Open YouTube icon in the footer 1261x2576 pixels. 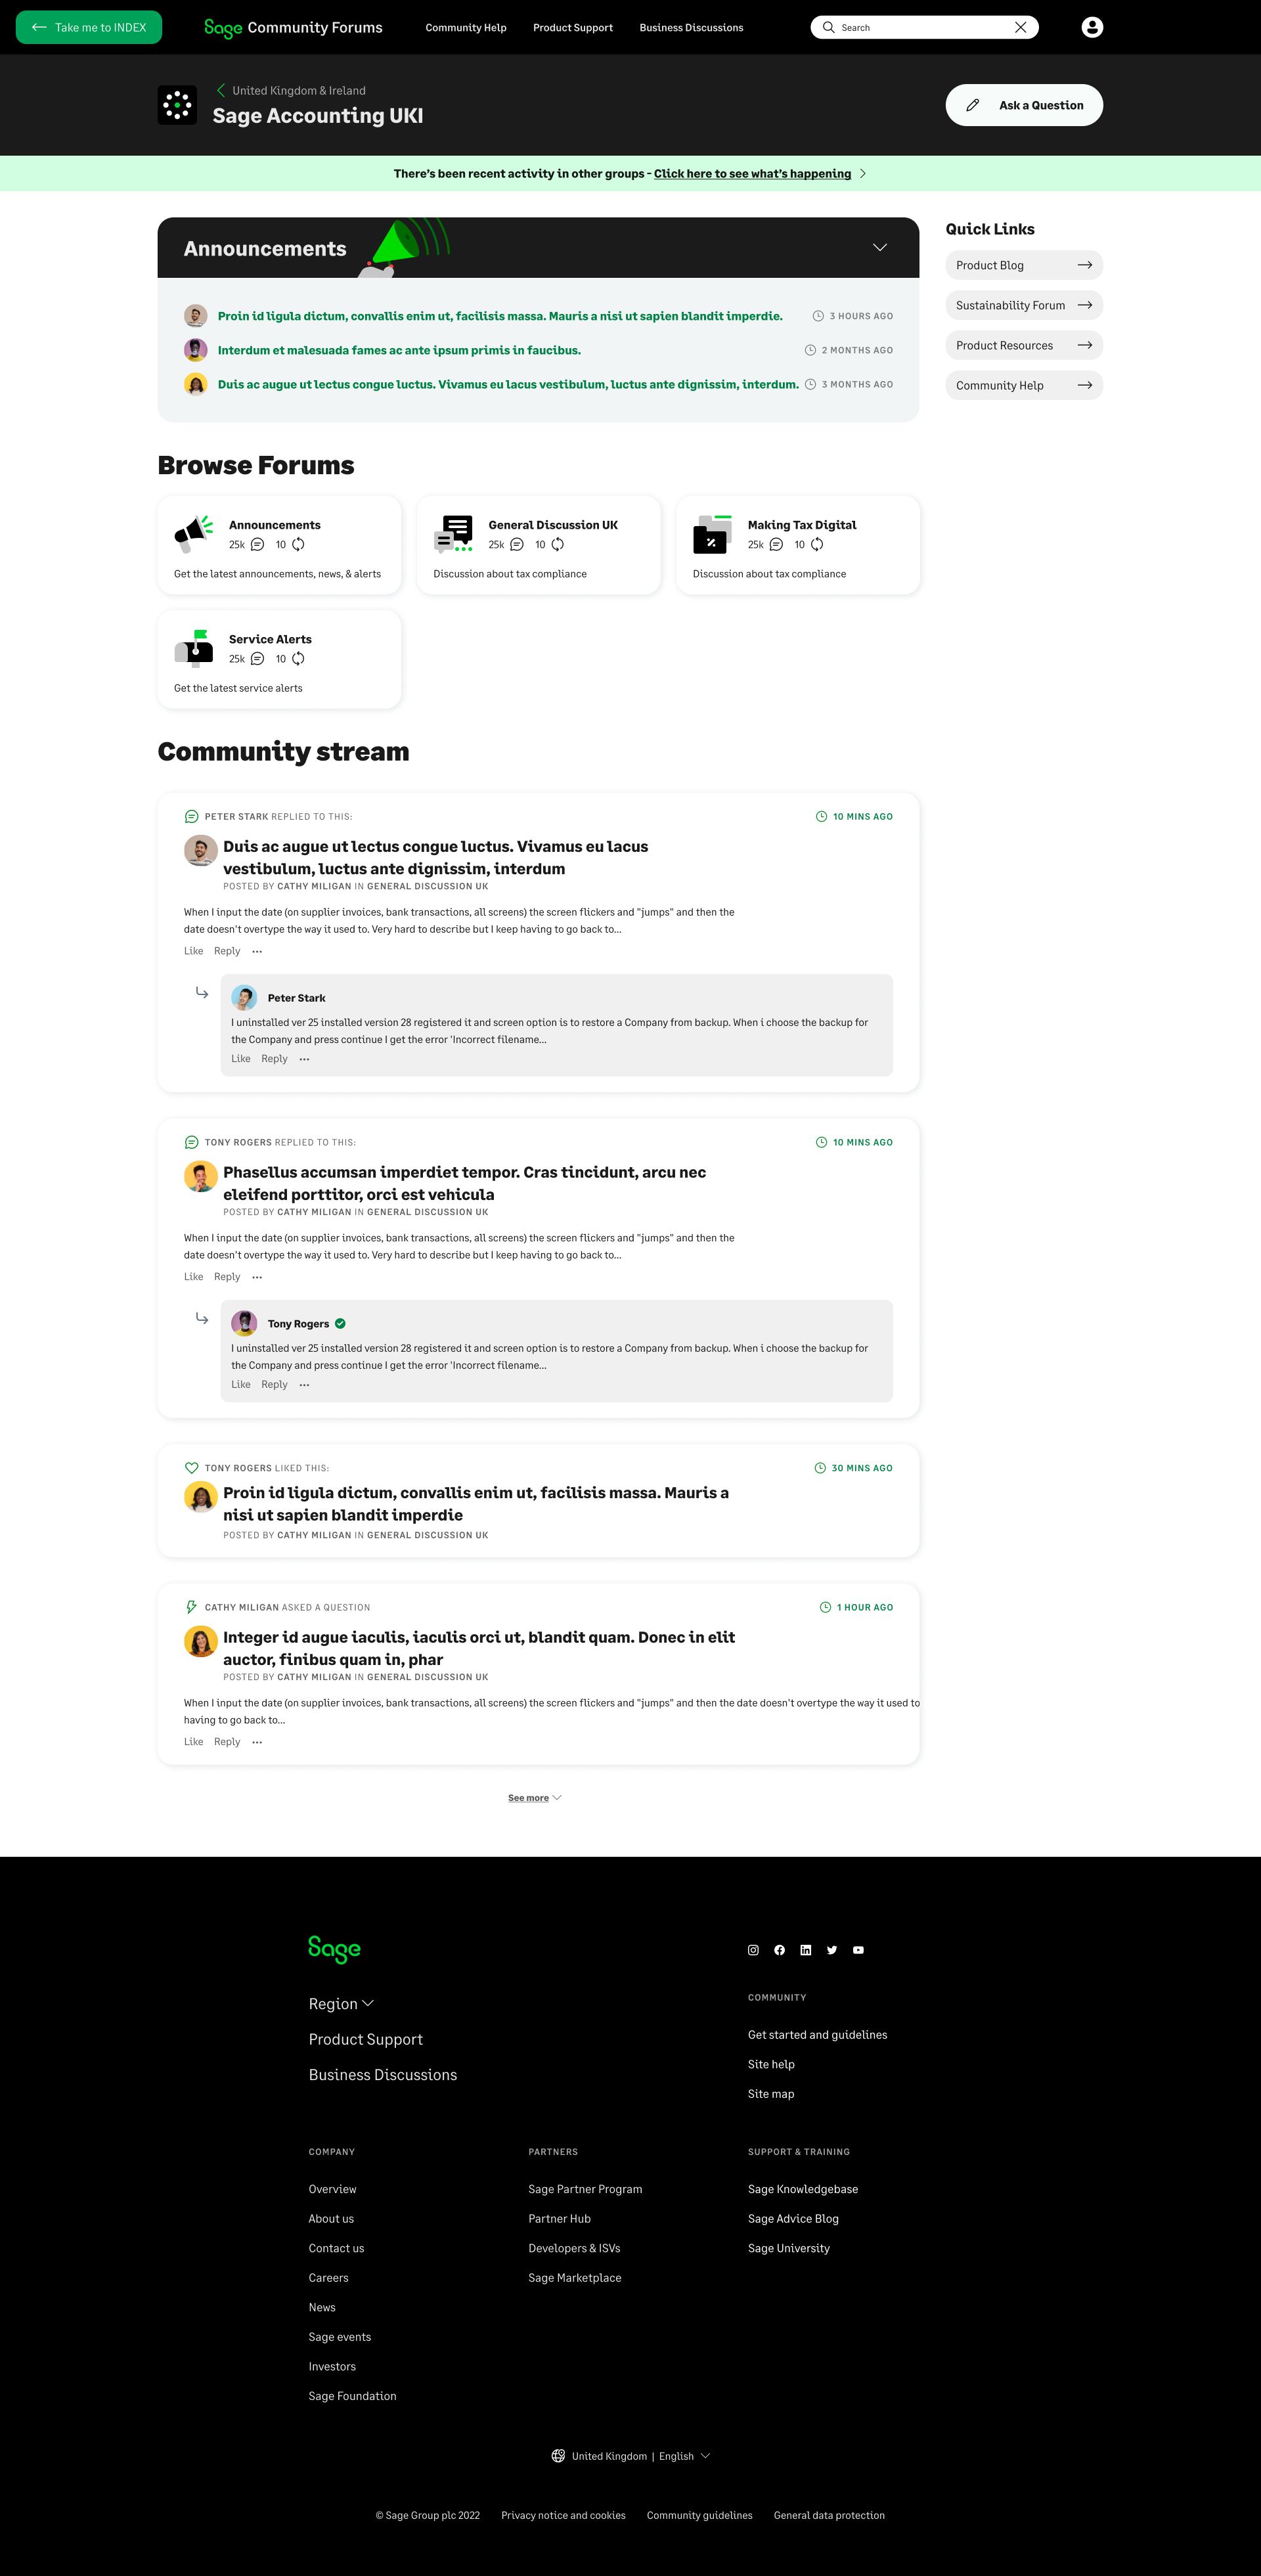pos(858,1950)
